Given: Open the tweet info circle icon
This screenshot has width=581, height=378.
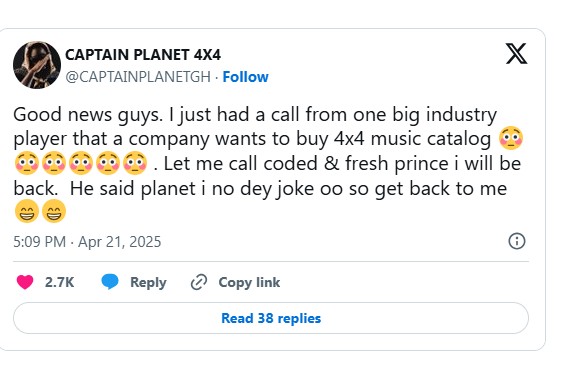Looking at the screenshot, I should (517, 241).
